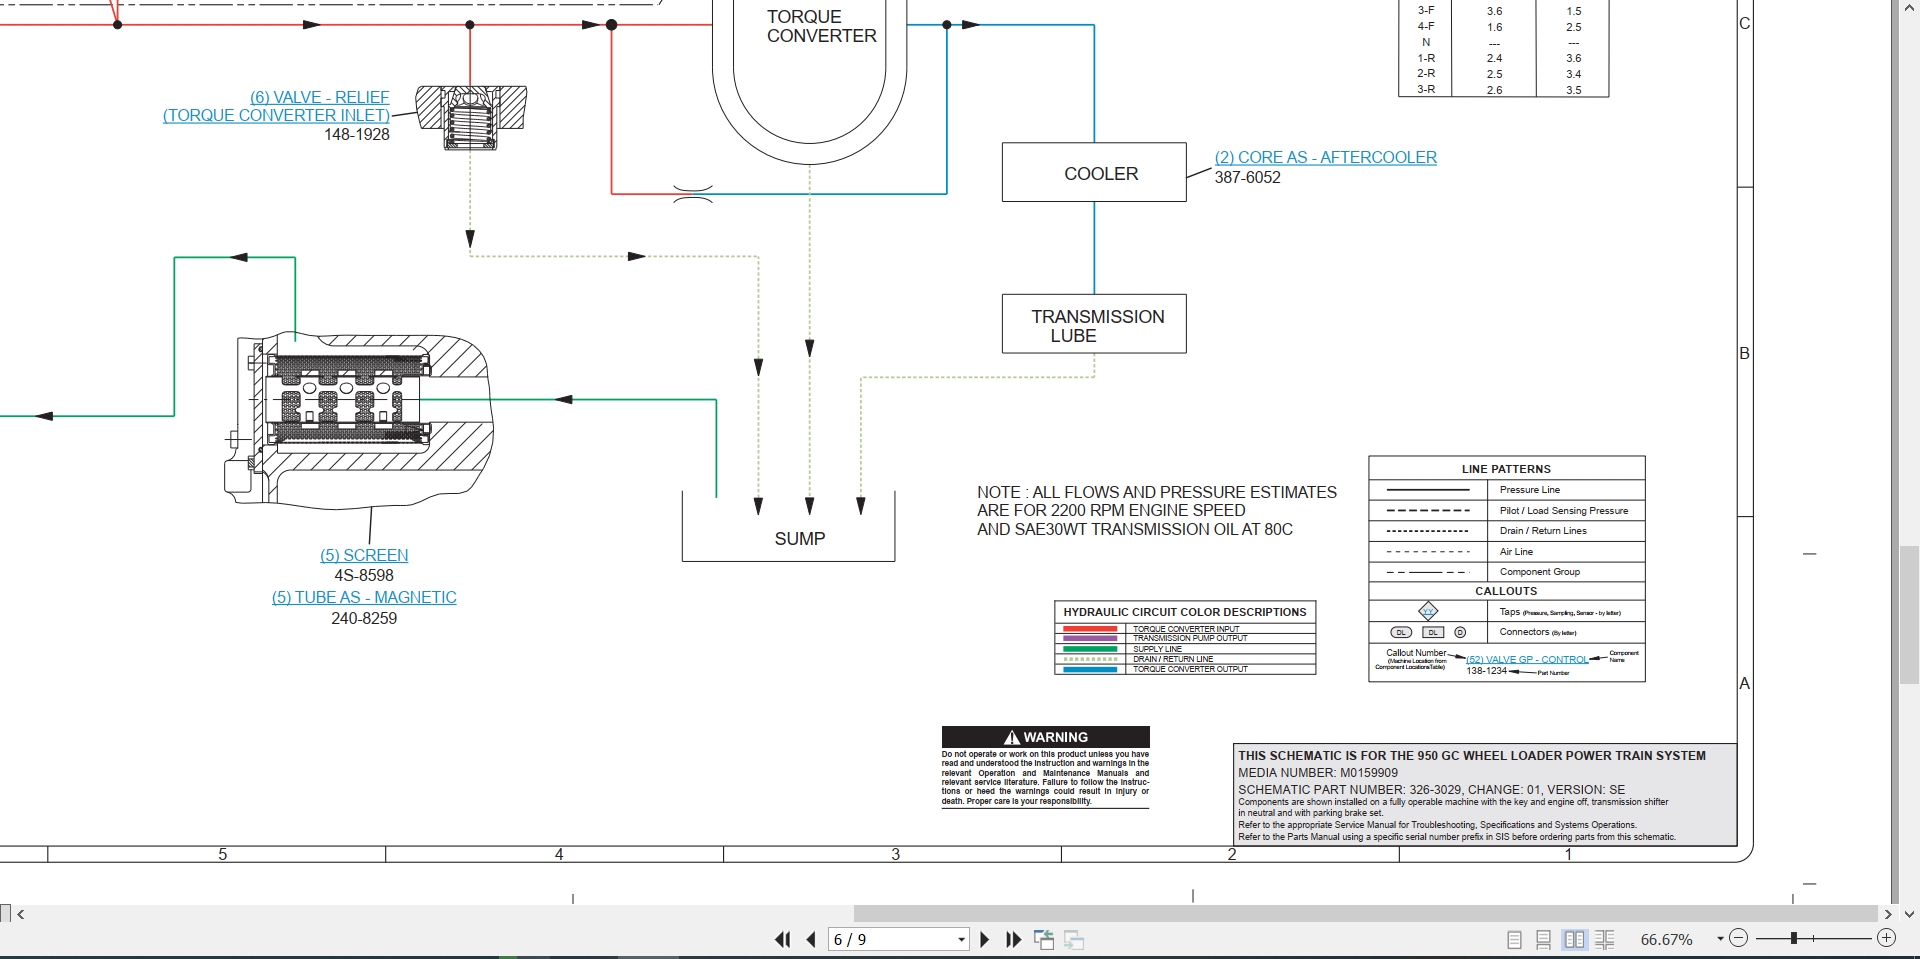Viewport: 1920px width, 959px height.
Task: Click the Component Group entry
Action: click(1540, 572)
